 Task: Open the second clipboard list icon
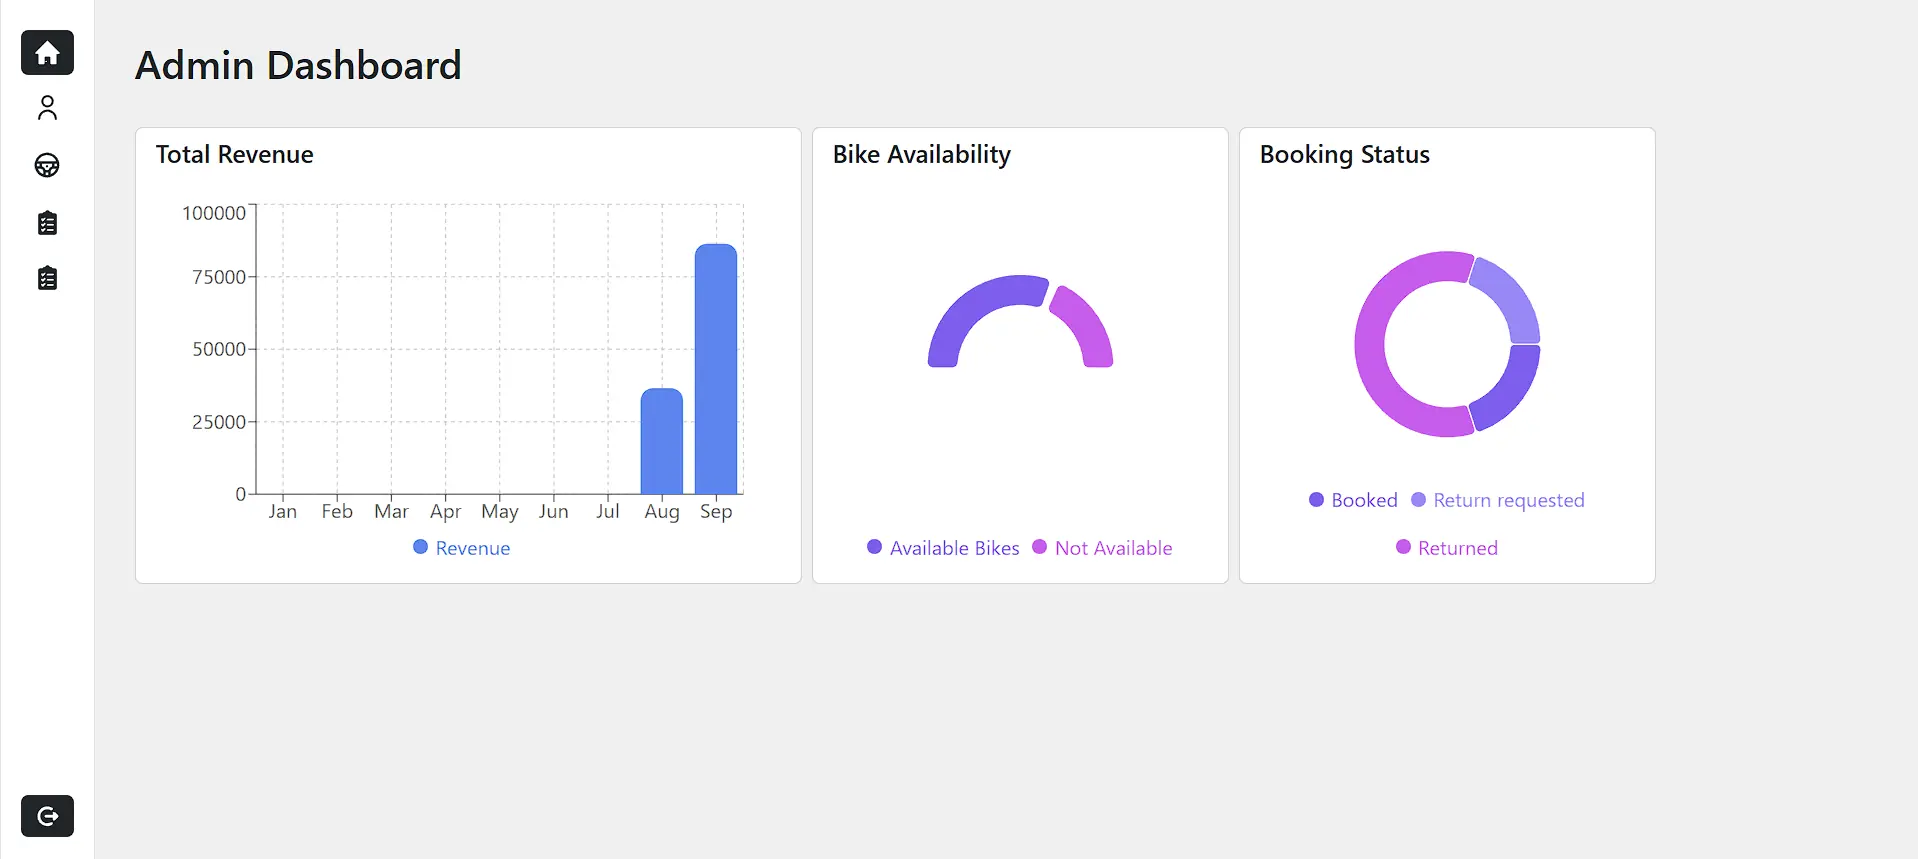tap(47, 278)
